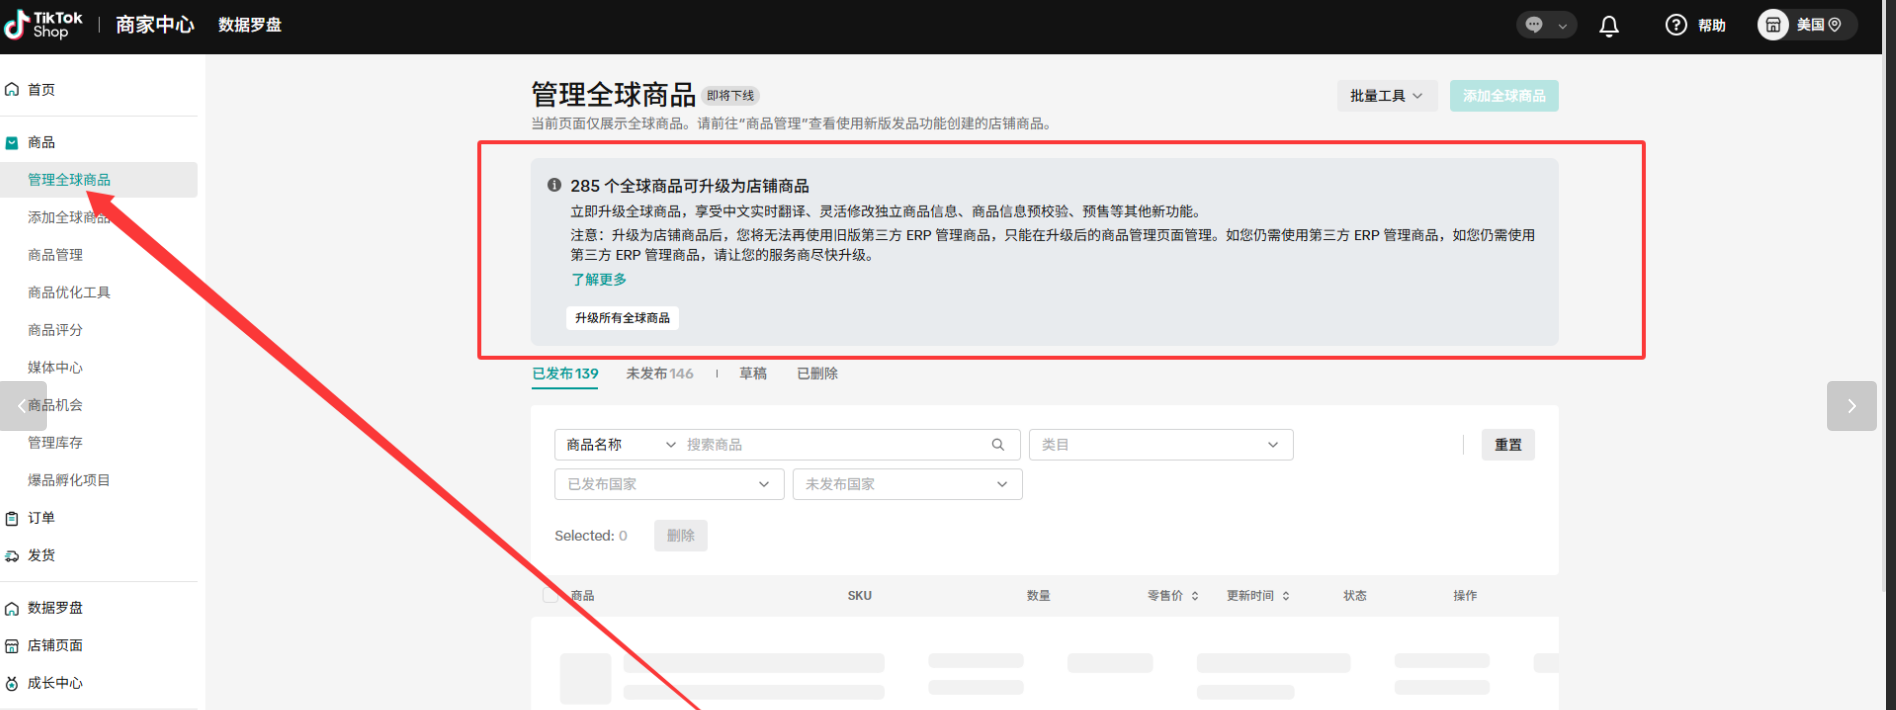Select 管理库存 in the sidebar
1896x710 pixels.
[x=55, y=443]
